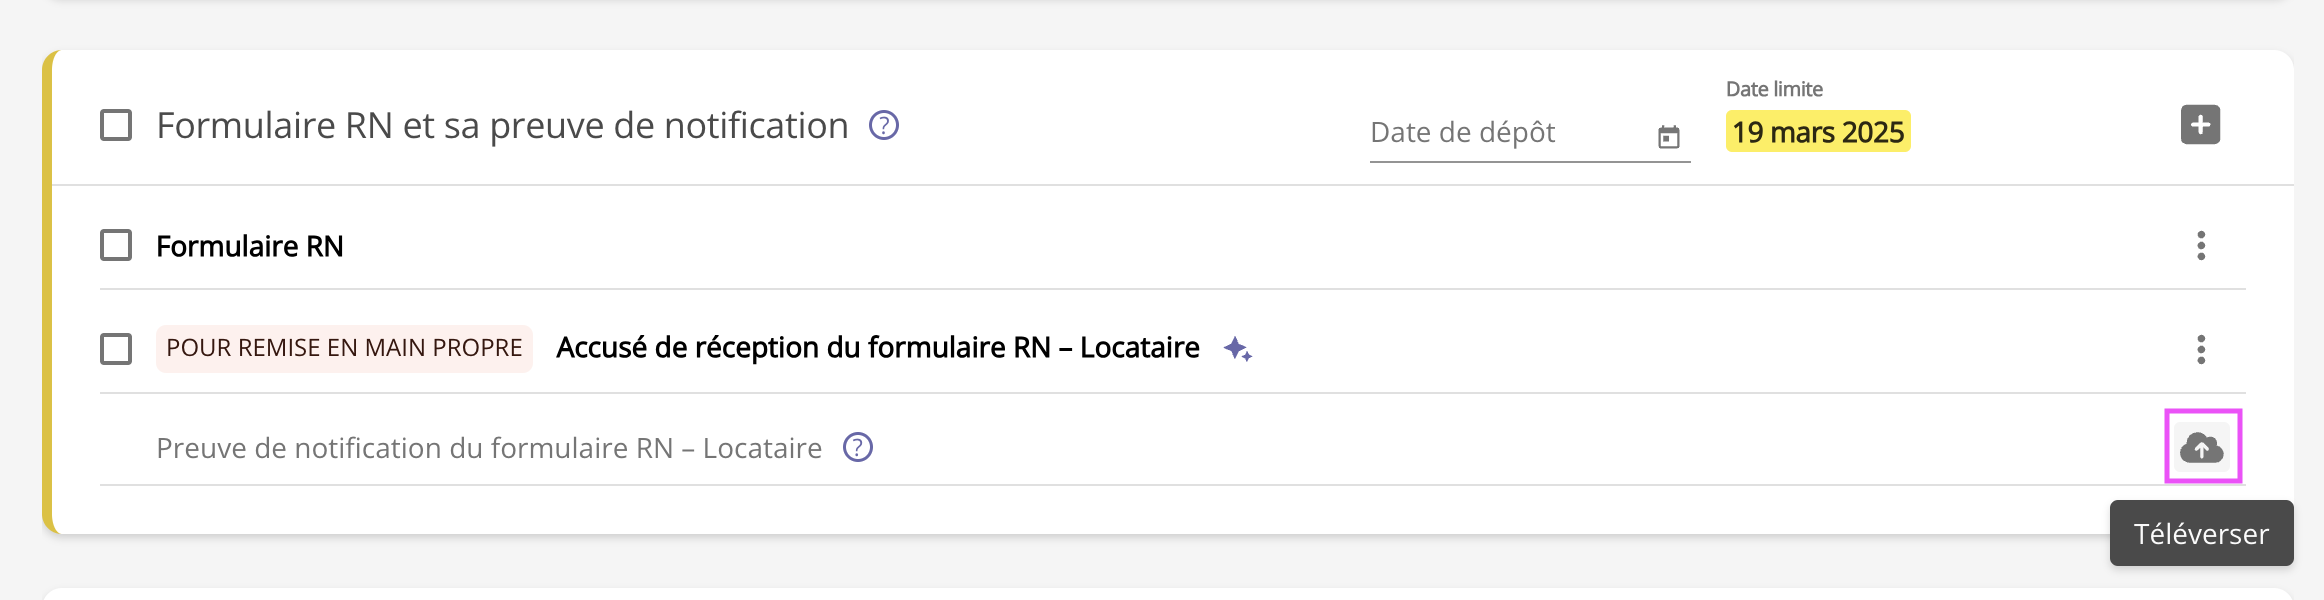Viewport: 2324px width, 600px height.
Task: Click the sparkle icon after Accusé de réception
Action: [1237, 349]
